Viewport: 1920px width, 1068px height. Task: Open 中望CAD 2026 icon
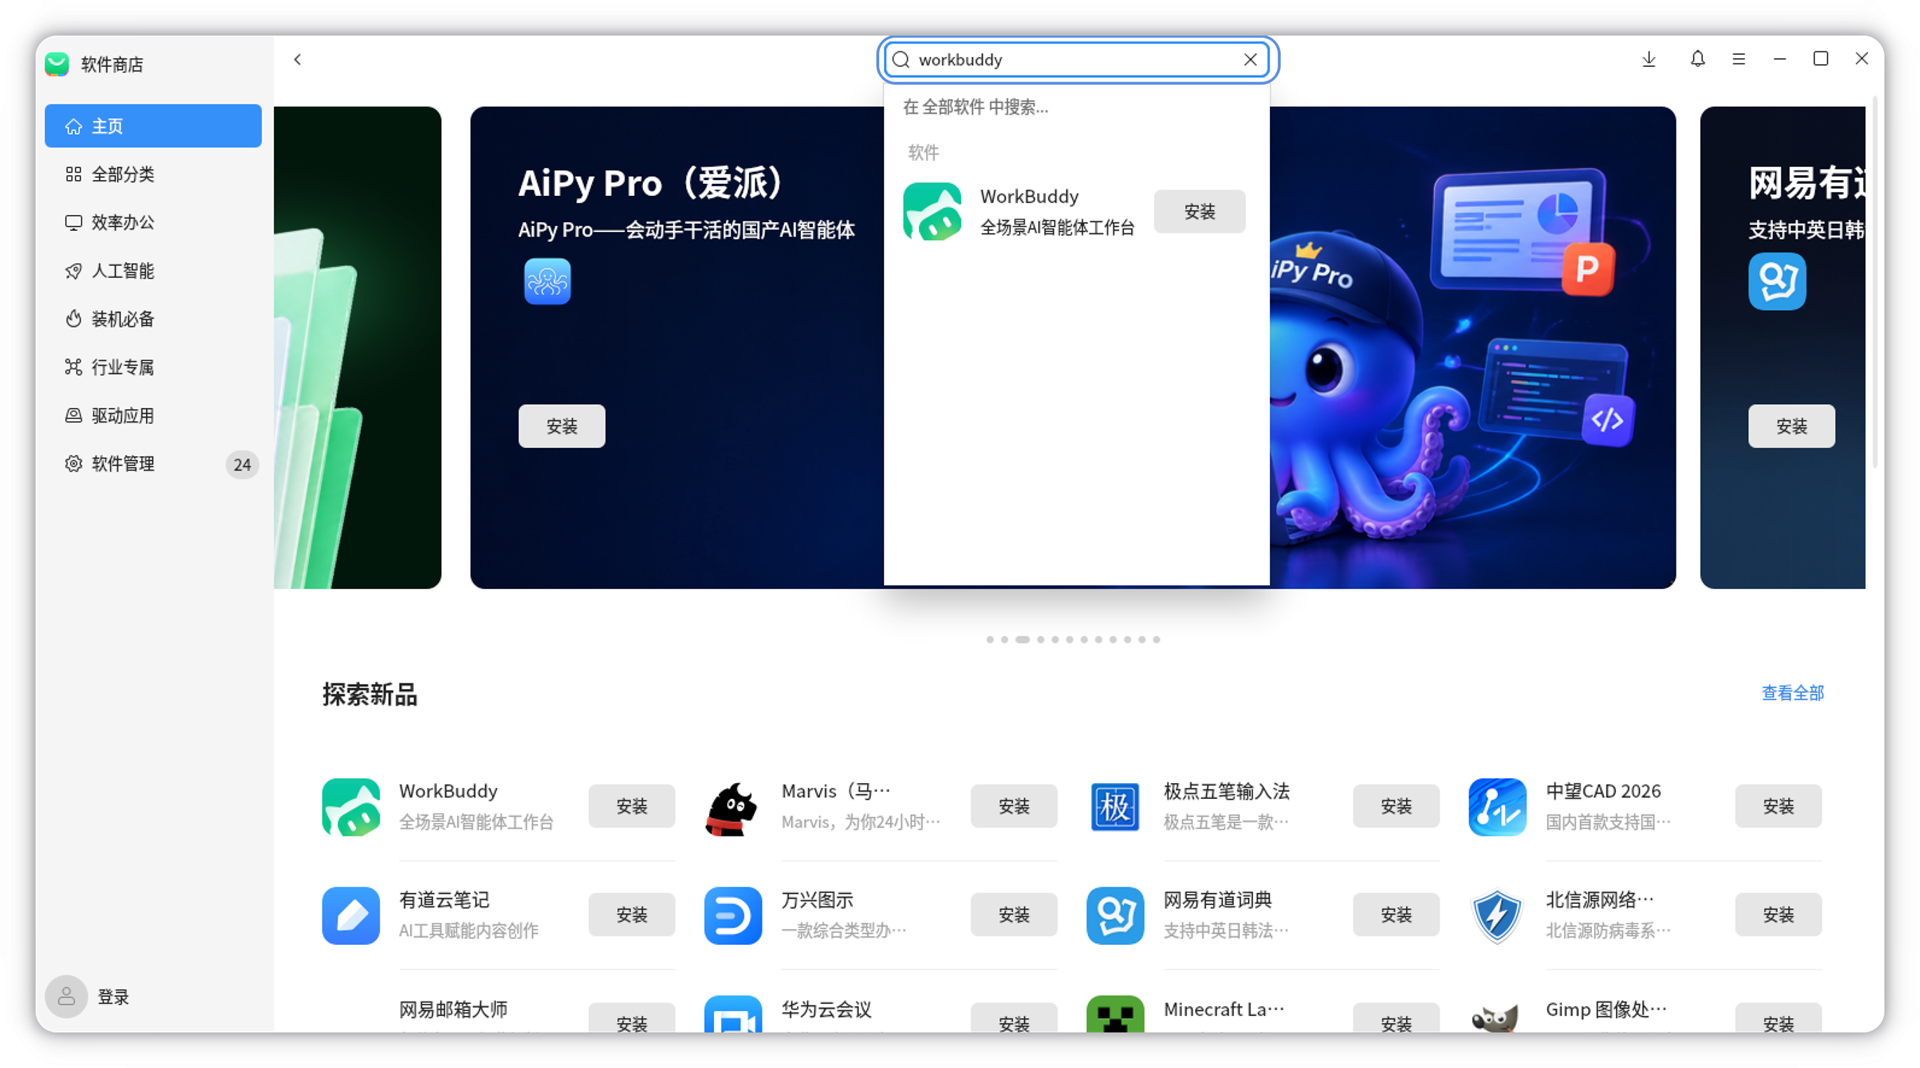[1497, 807]
